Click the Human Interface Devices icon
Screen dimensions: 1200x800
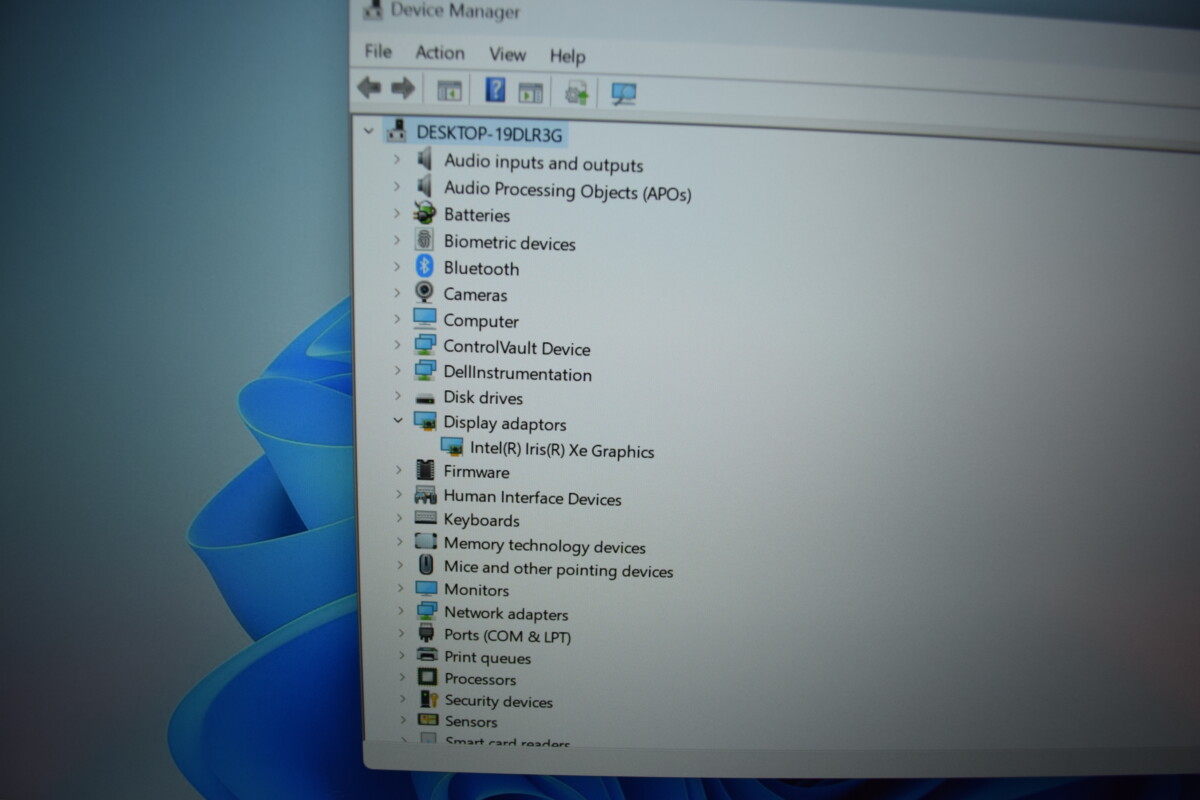[x=425, y=495]
